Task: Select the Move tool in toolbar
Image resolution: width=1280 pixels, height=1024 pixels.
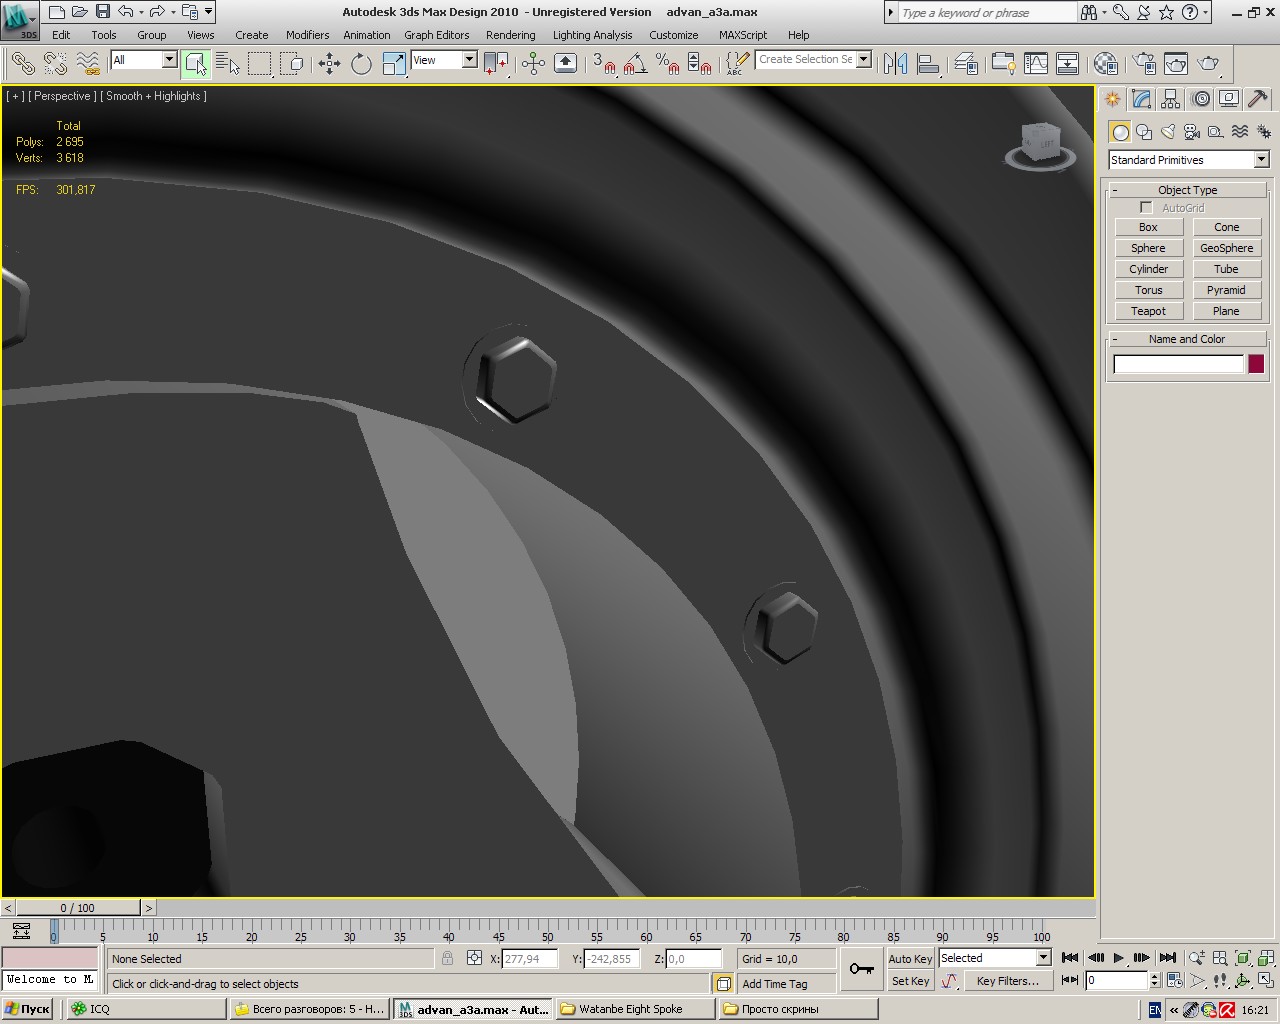Action: click(x=329, y=64)
